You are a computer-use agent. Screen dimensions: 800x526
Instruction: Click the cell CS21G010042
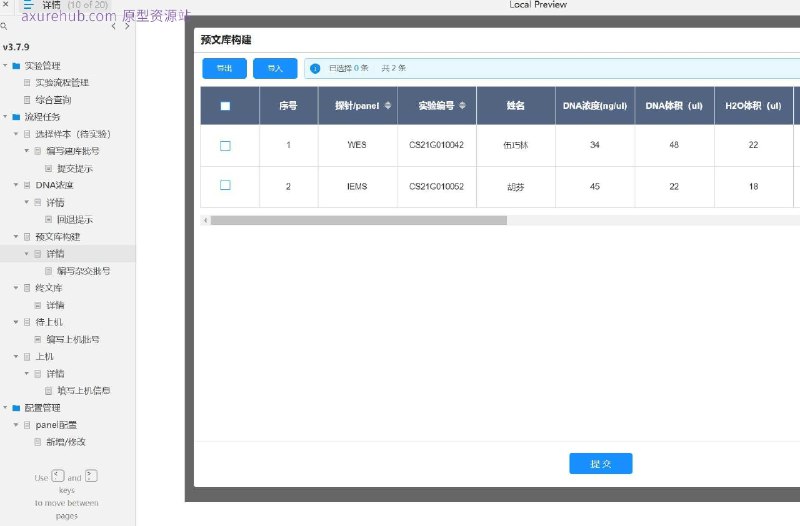point(436,145)
